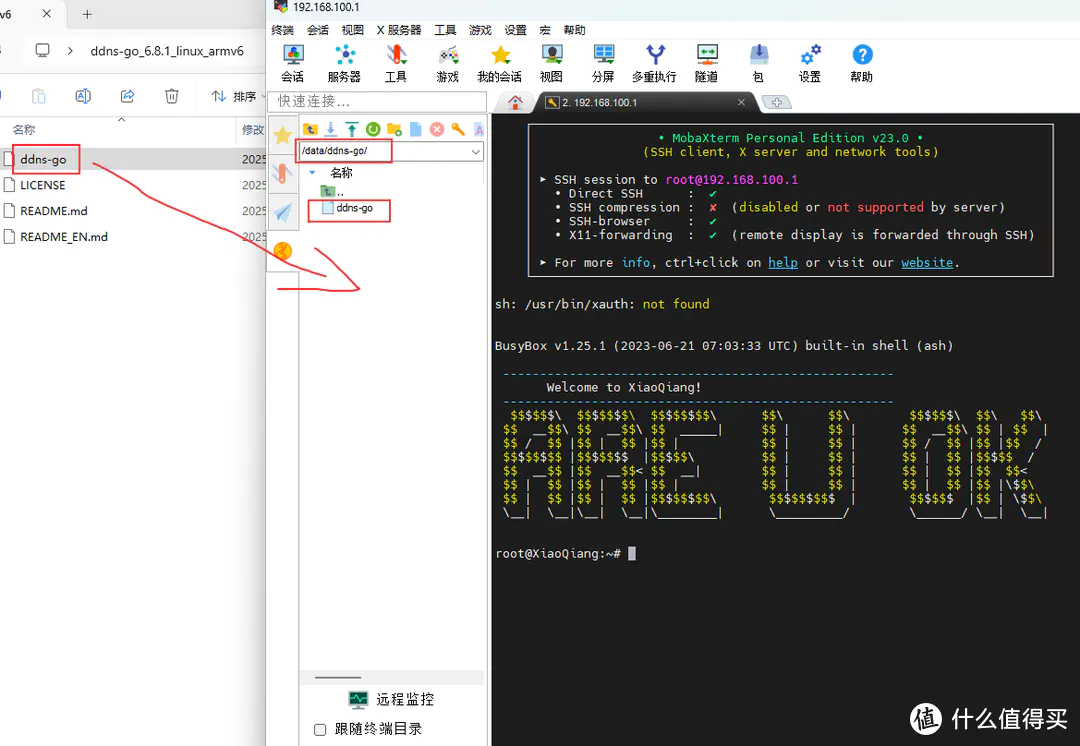This screenshot has width=1080, height=746.
Task: Expand breadcrumb chevron before ddns-go_6.8.1_linux_armv6
Action: coord(70,51)
